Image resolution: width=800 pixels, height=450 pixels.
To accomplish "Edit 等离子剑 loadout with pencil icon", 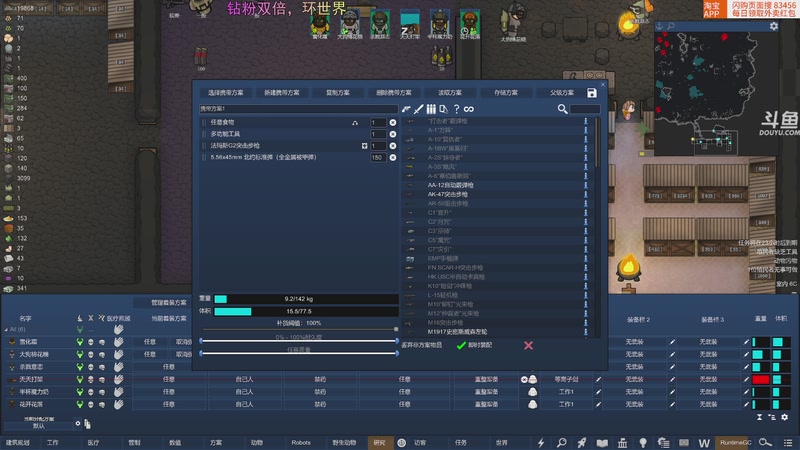I will point(598,380).
